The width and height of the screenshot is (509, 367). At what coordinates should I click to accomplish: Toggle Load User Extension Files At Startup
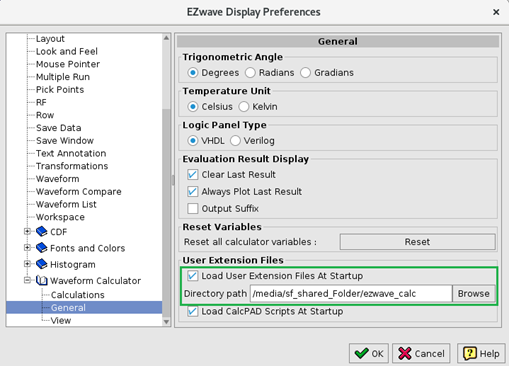point(193,276)
